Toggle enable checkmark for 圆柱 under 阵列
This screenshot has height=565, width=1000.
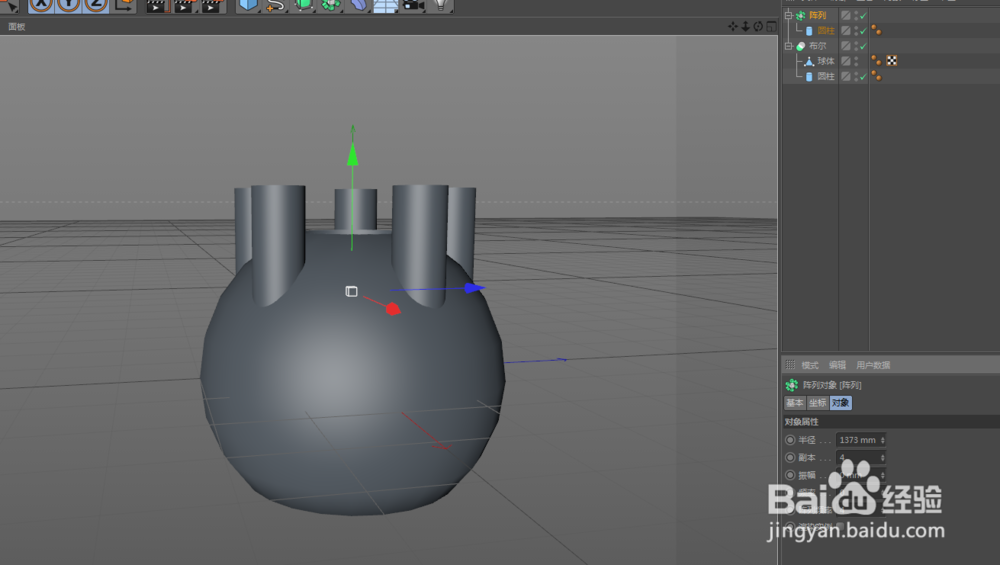click(x=864, y=31)
